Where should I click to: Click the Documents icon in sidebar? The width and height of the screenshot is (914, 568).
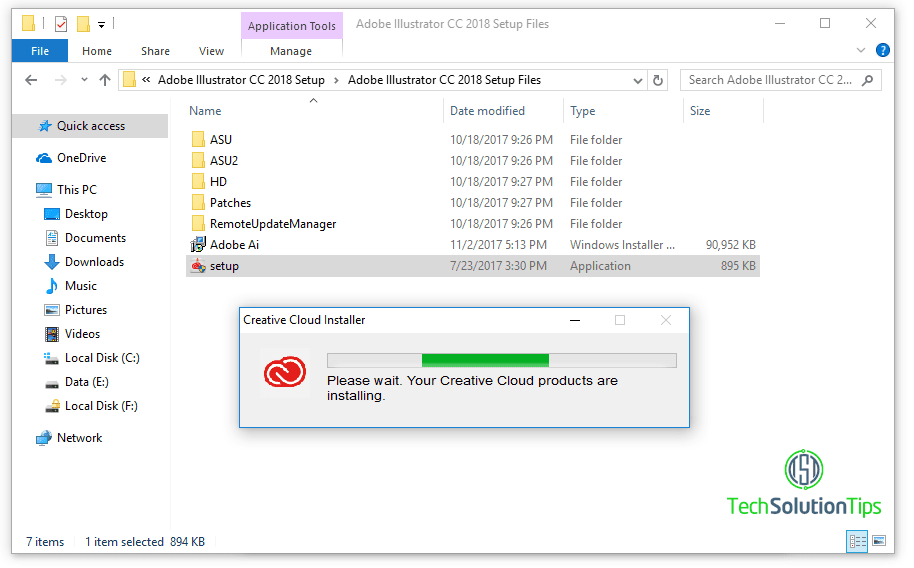[x=52, y=238]
